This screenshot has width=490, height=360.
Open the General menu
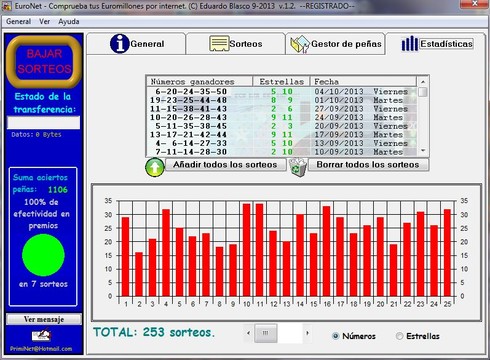pos(18,22)
